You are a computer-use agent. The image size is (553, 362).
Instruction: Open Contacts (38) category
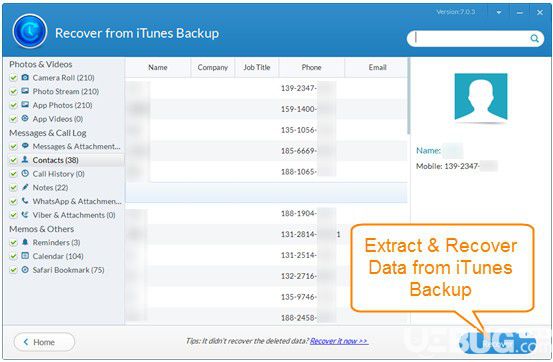[55, 160]
